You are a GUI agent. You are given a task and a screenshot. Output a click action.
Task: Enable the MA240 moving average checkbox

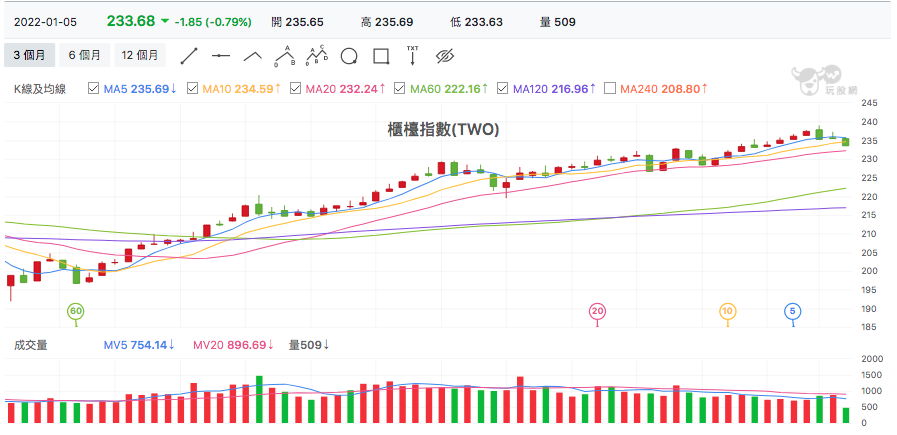[x=610, y=89]
